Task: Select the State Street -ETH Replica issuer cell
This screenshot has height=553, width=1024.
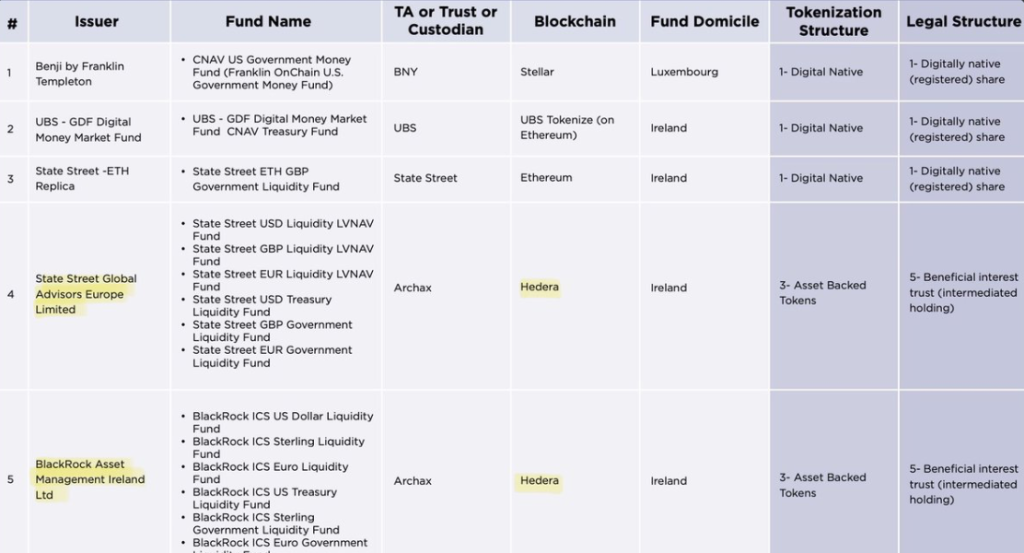Action: tap(82, 178)
